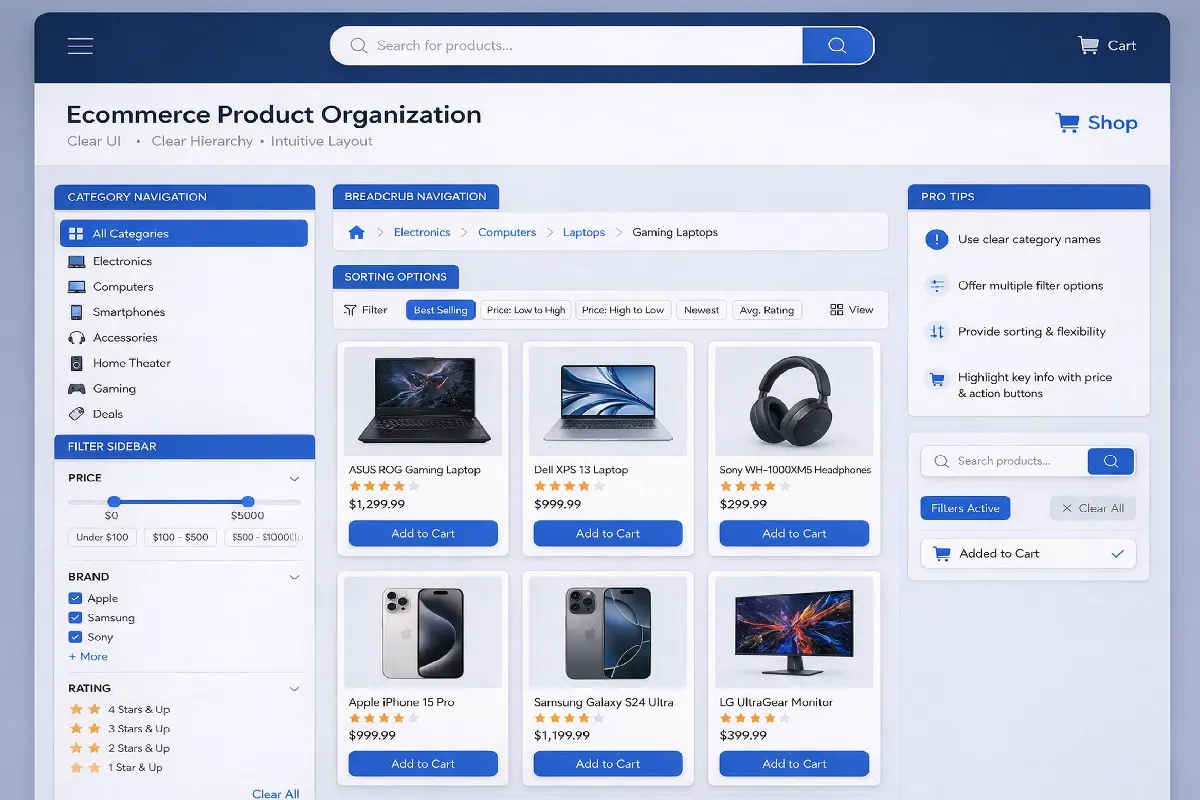Sort by Avg. Rating
The image size is (1200, 800).
pyautogui.click(x=767, y=310)
